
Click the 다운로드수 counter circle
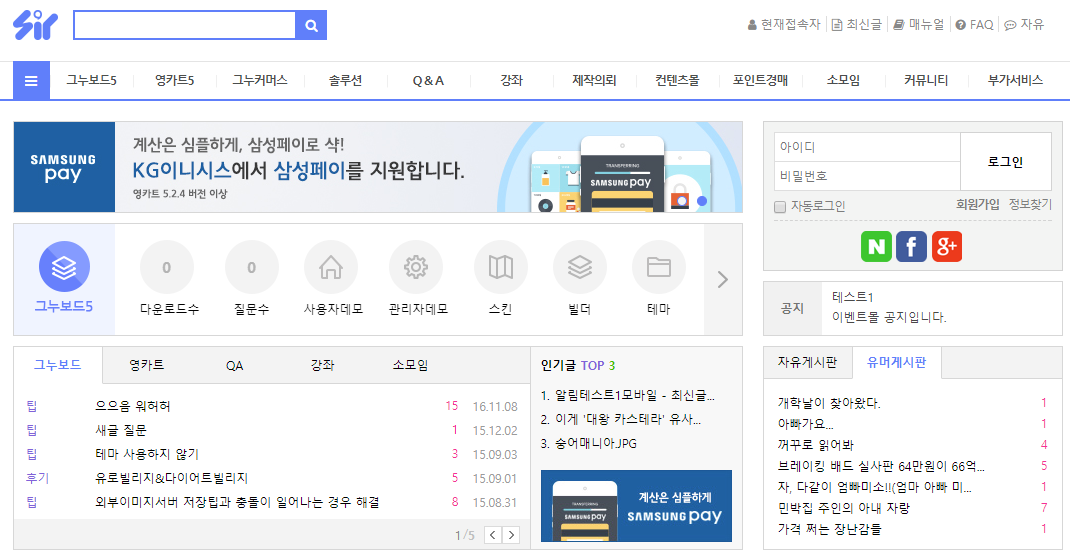pos(167,268)
